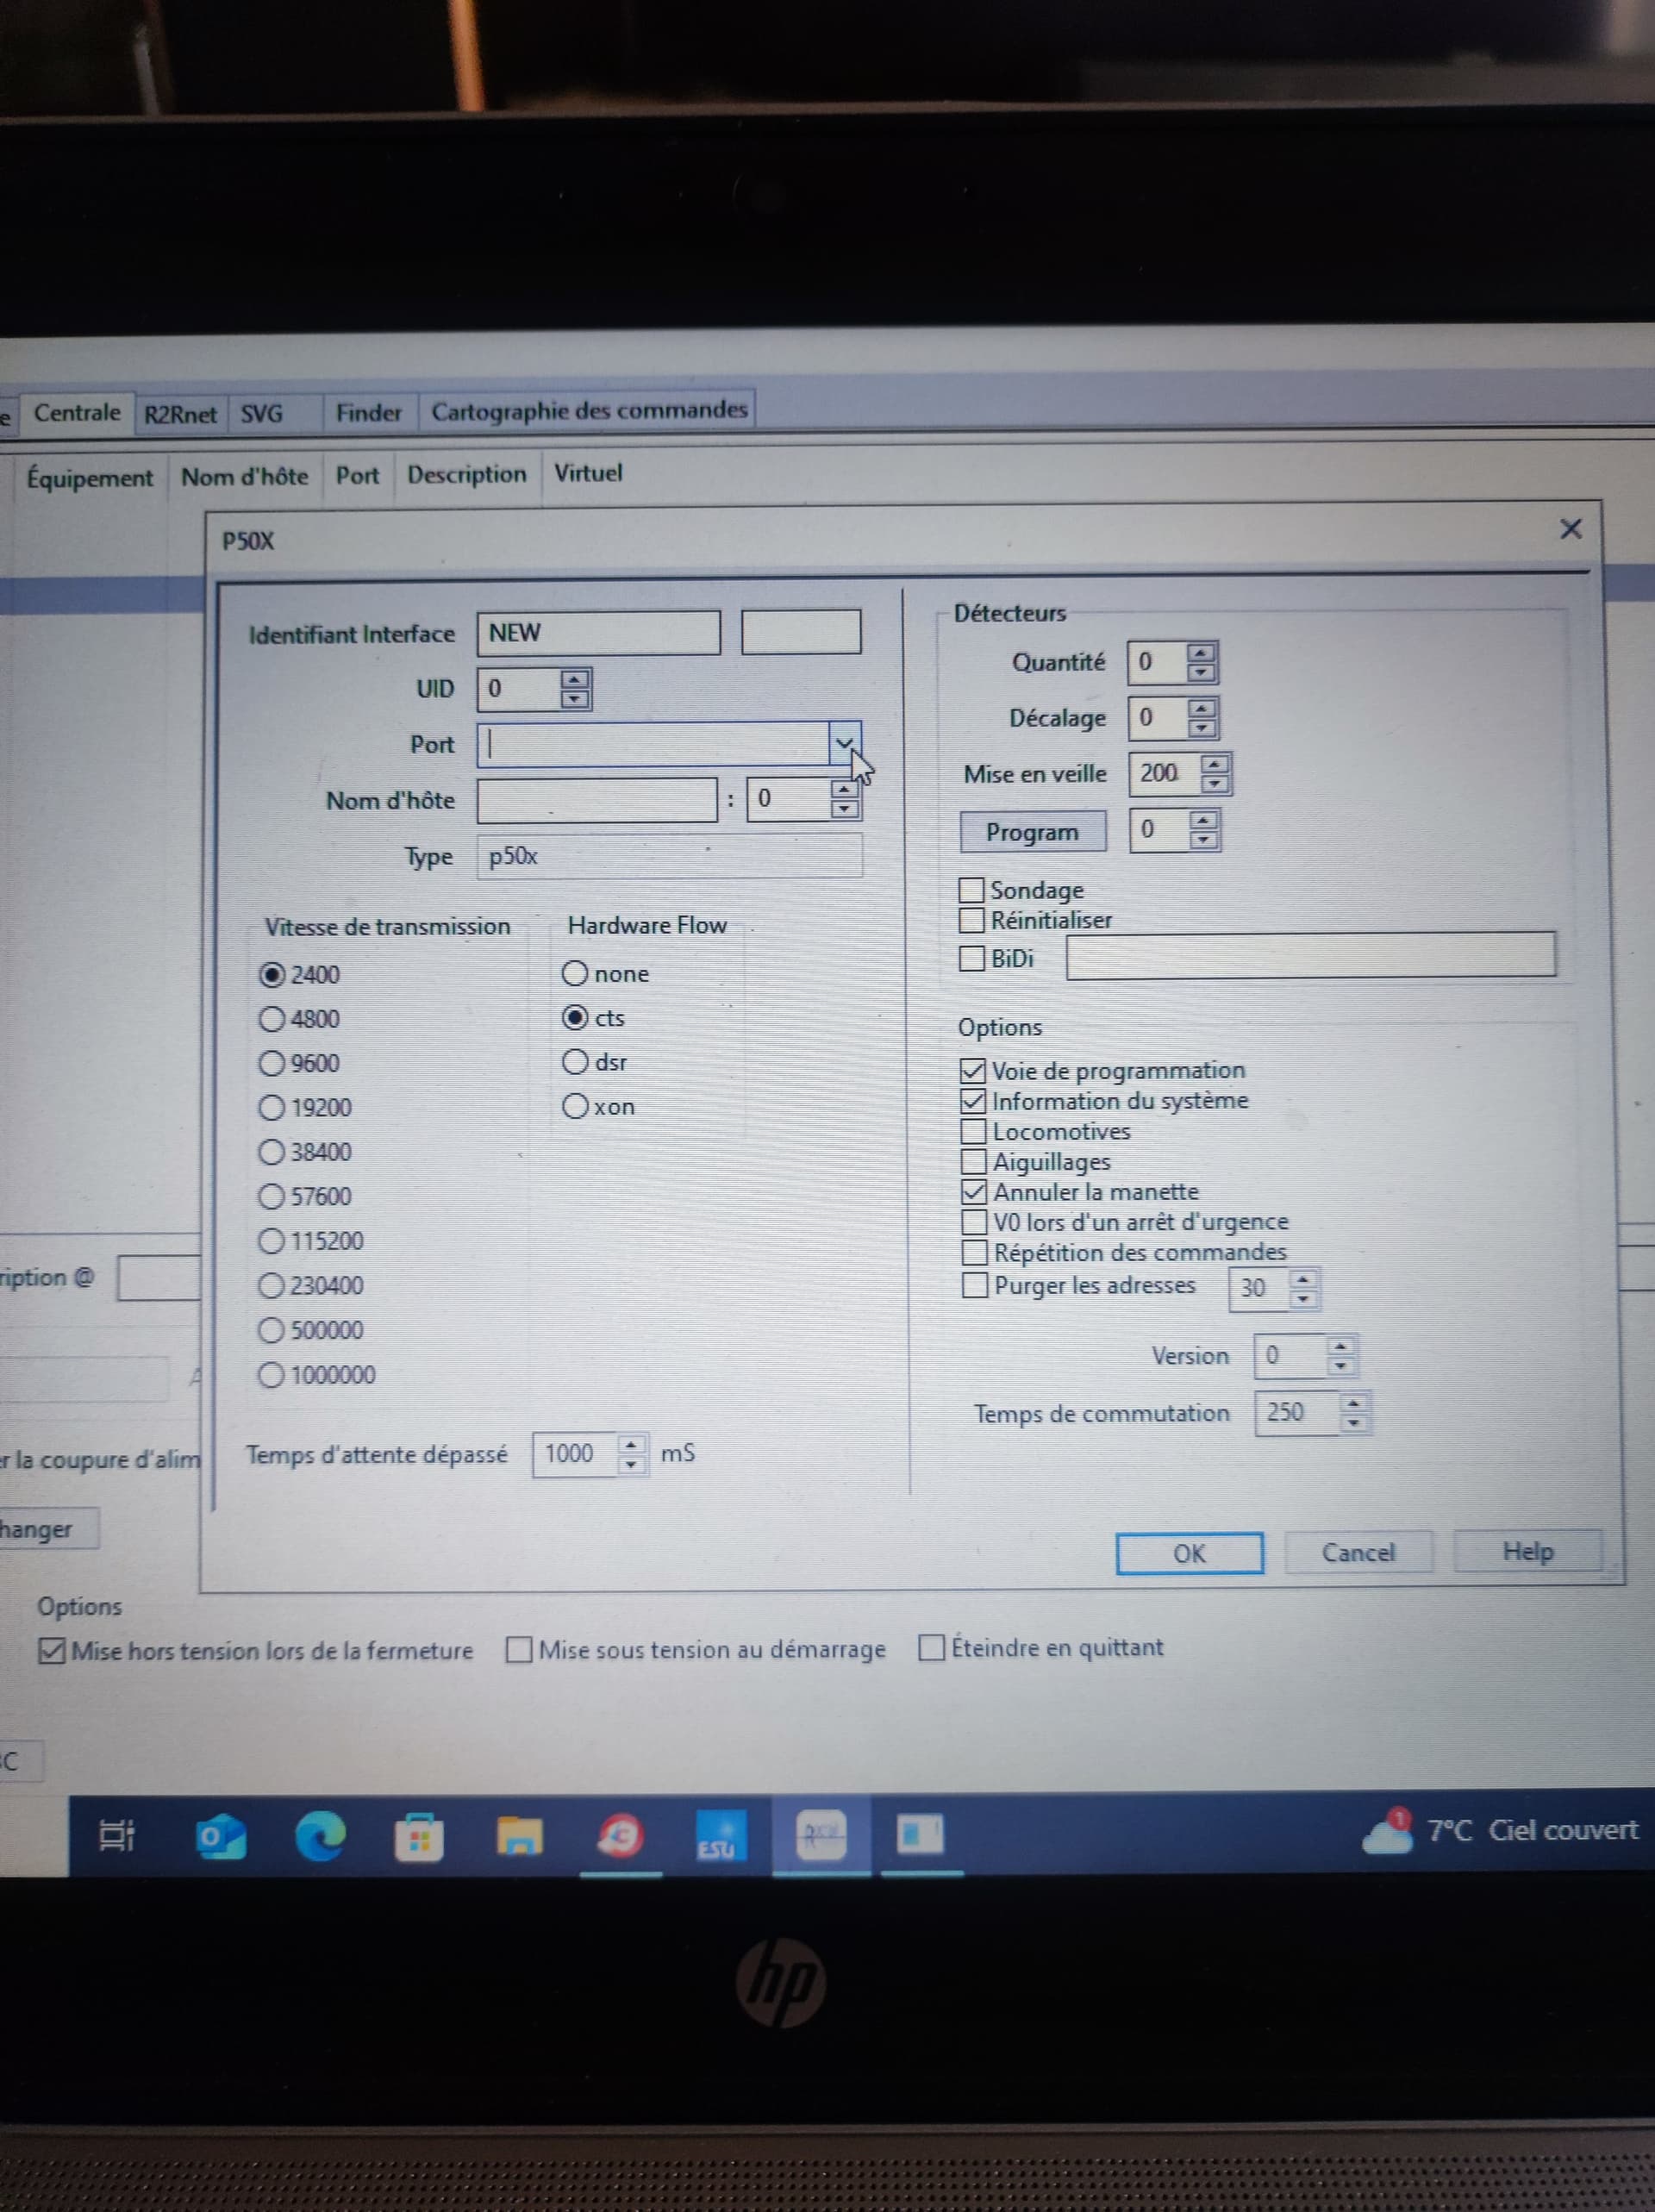Viewport: 1655px width, 2212px height.
Task: Check the Sondage checkbox
Action: 971,890
